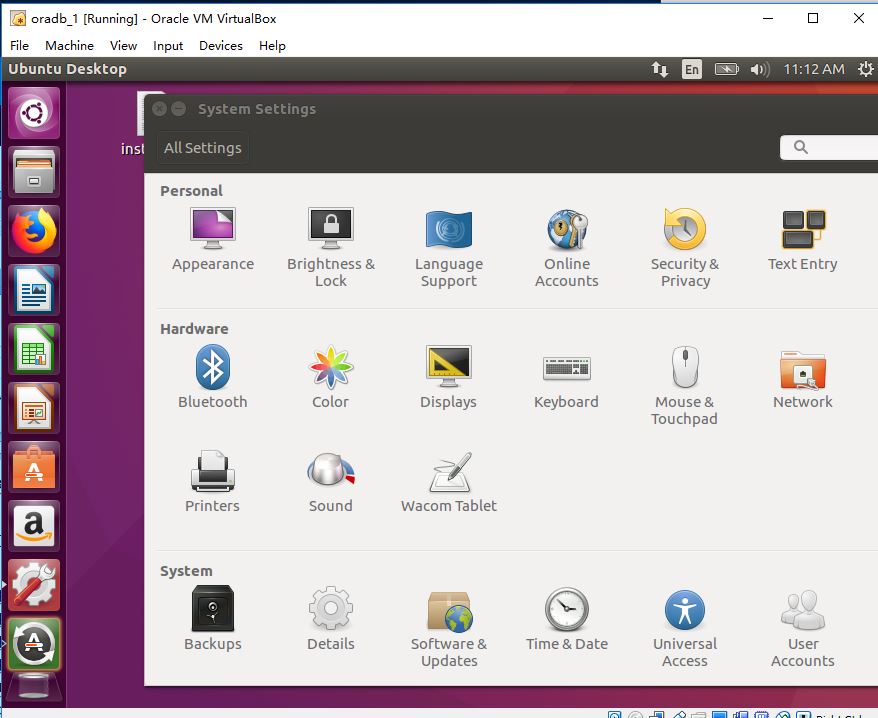The width and height of the screenshot is (878, 718).
Task: Open the VirtualBox View menu
Action: (123, 45)
